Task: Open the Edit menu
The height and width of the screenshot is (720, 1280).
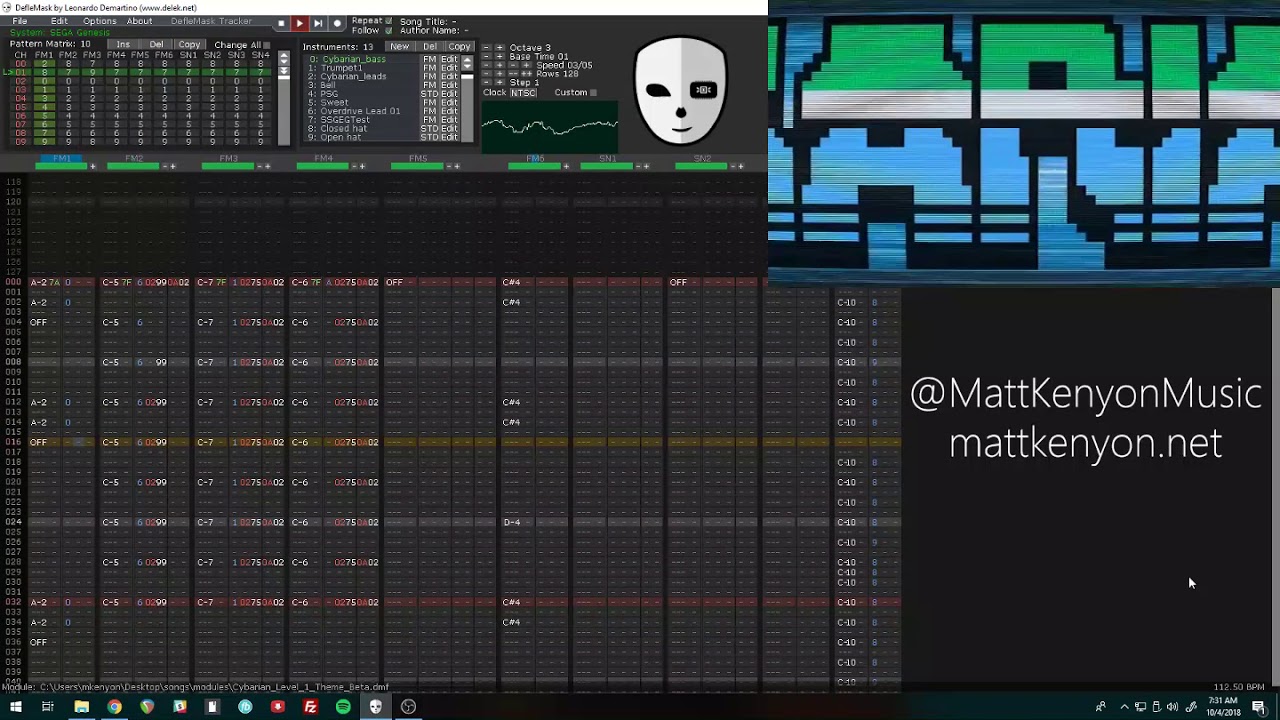Action: [x=59, y=21]
